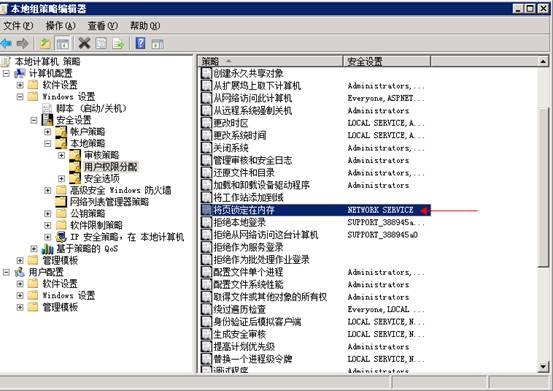Open the 查看(V) menu
Screen dimensions: 553x391
coord(103,26)
